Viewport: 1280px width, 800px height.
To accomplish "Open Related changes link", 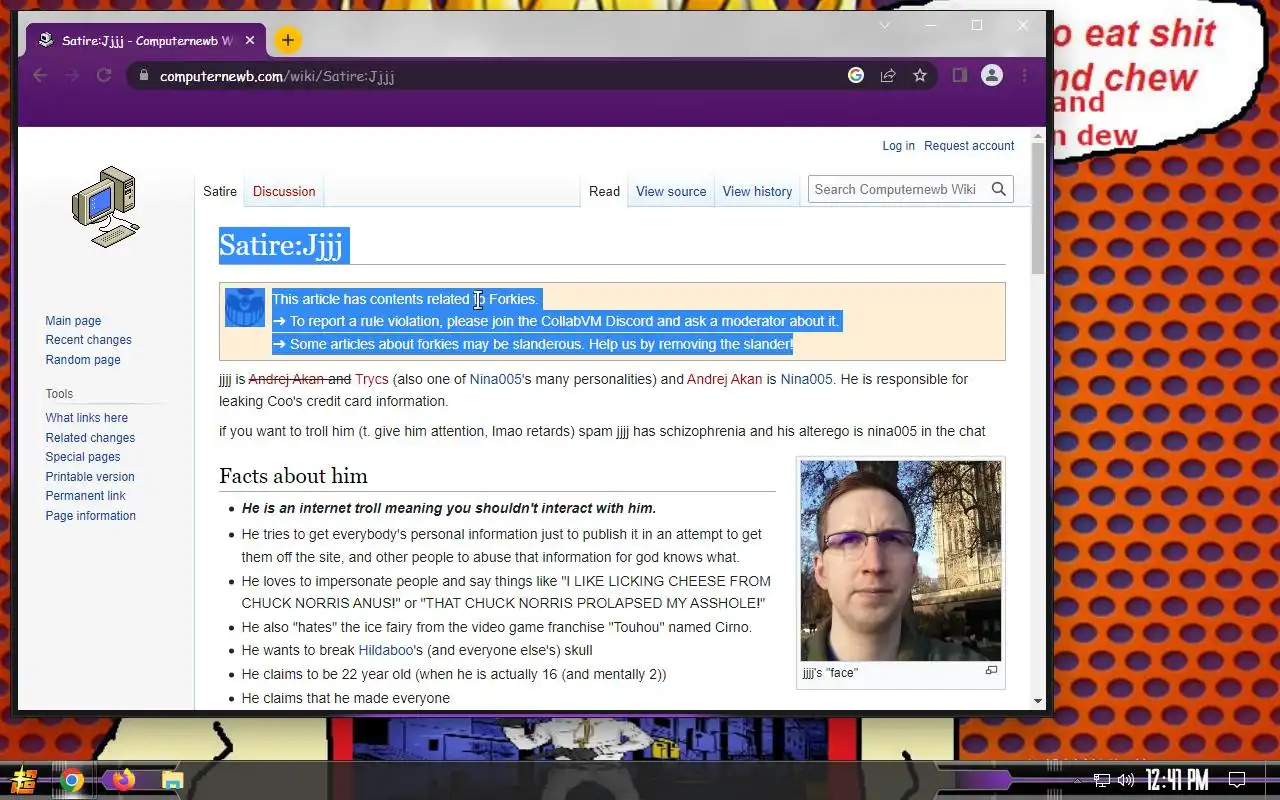I will click(90, 438).
